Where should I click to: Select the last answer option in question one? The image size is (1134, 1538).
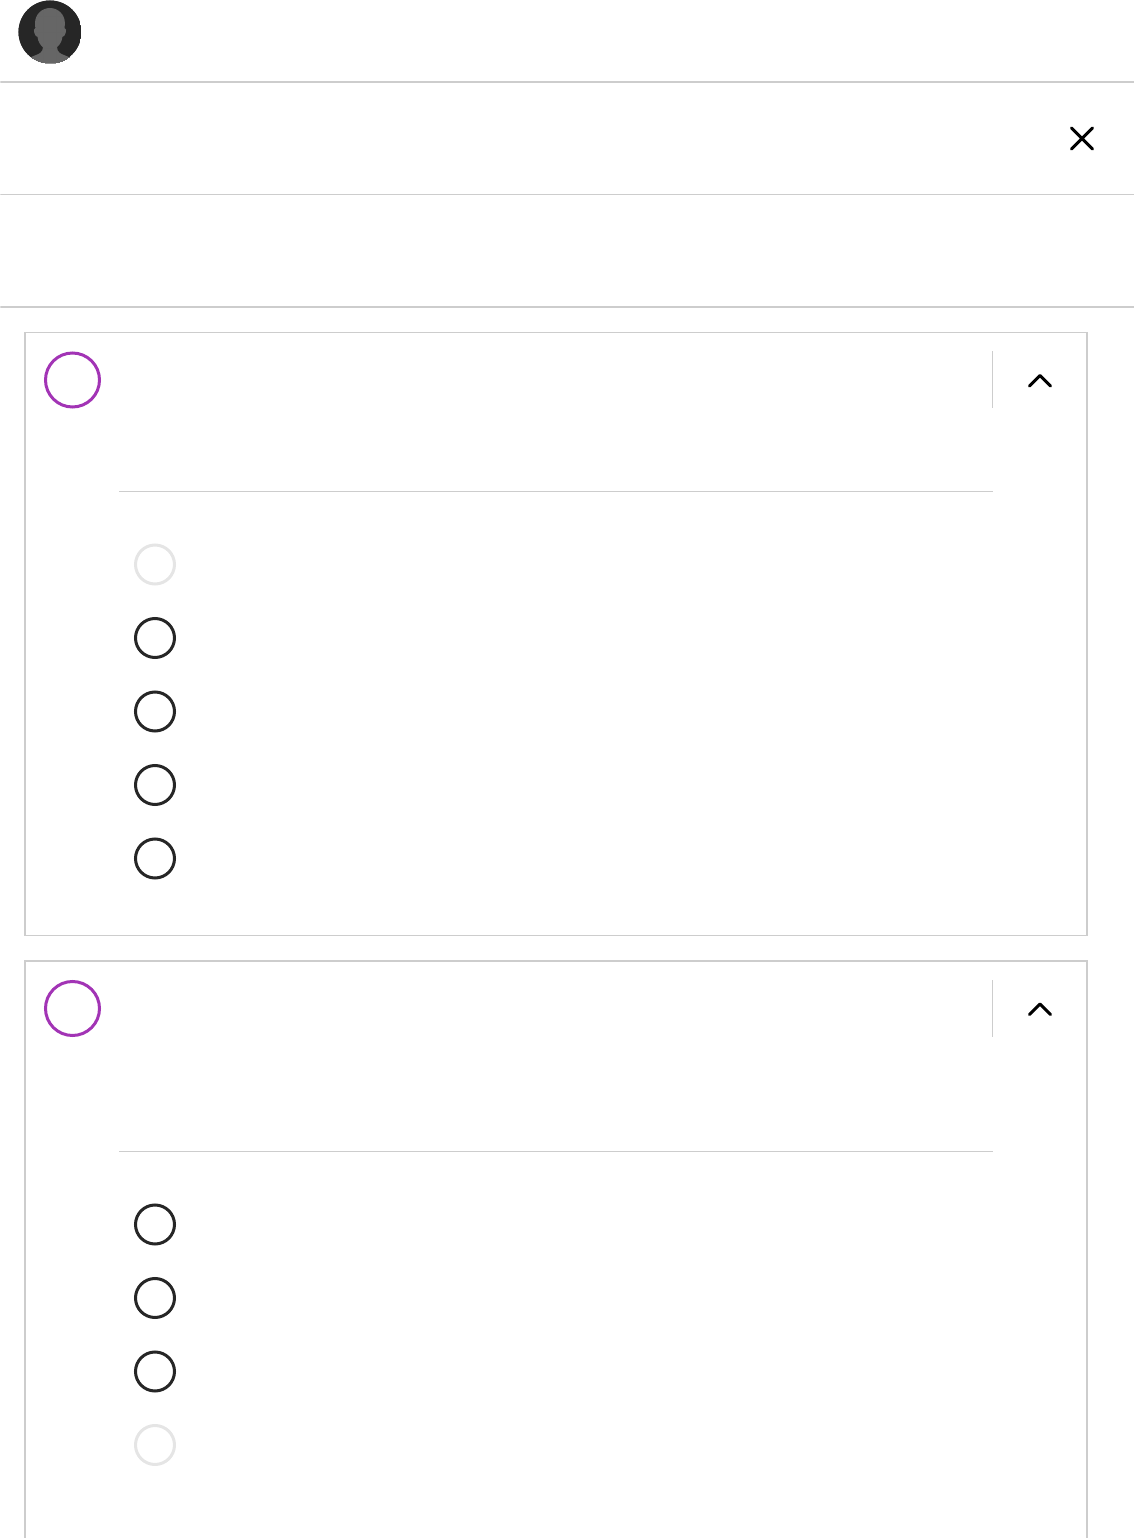coord(155,859)
